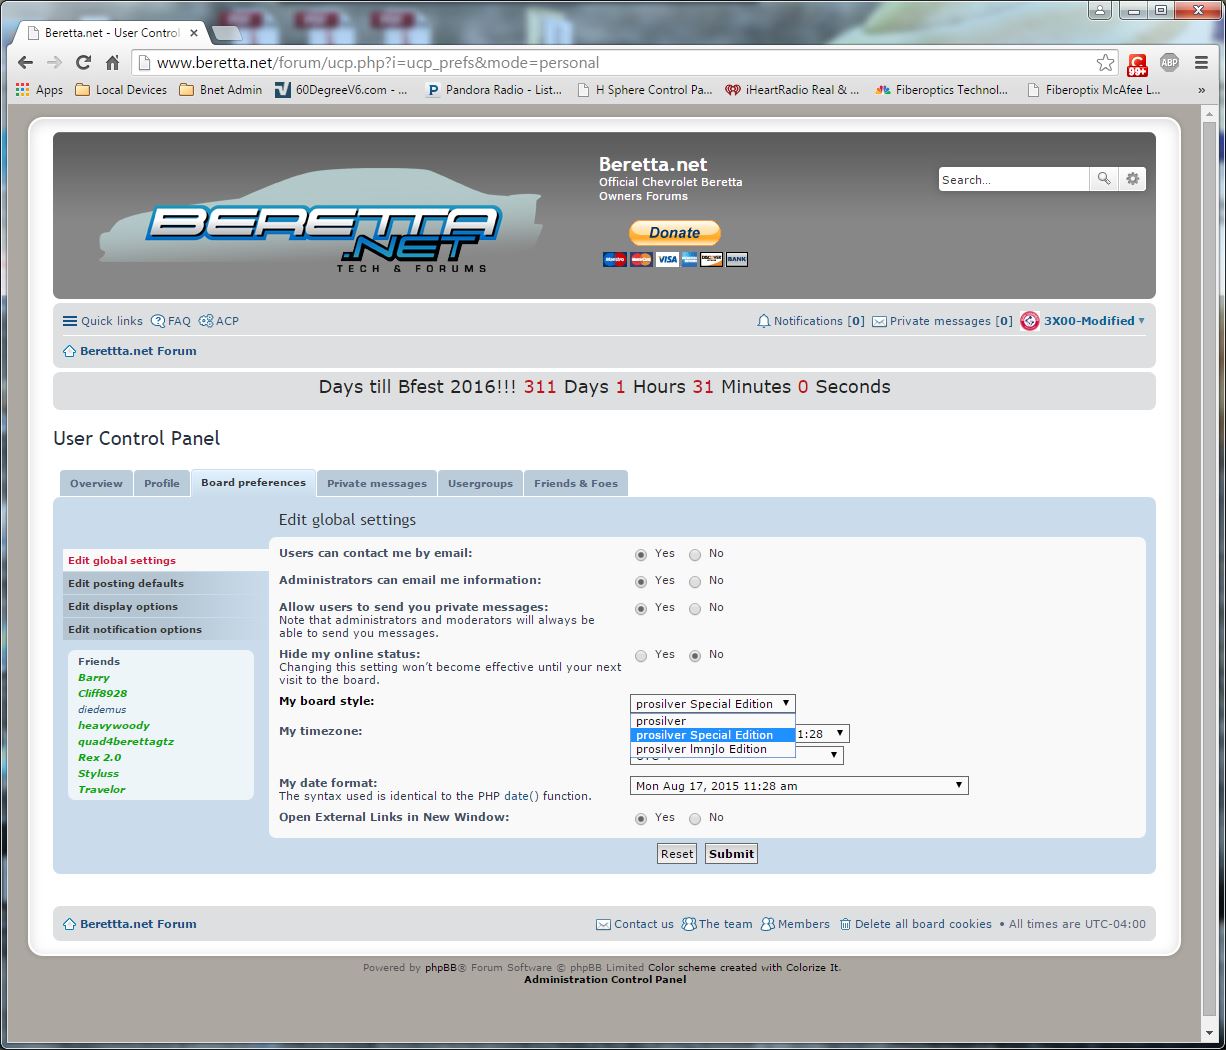
Task: Click the browser reload page icon
Action: coord(84,62)
